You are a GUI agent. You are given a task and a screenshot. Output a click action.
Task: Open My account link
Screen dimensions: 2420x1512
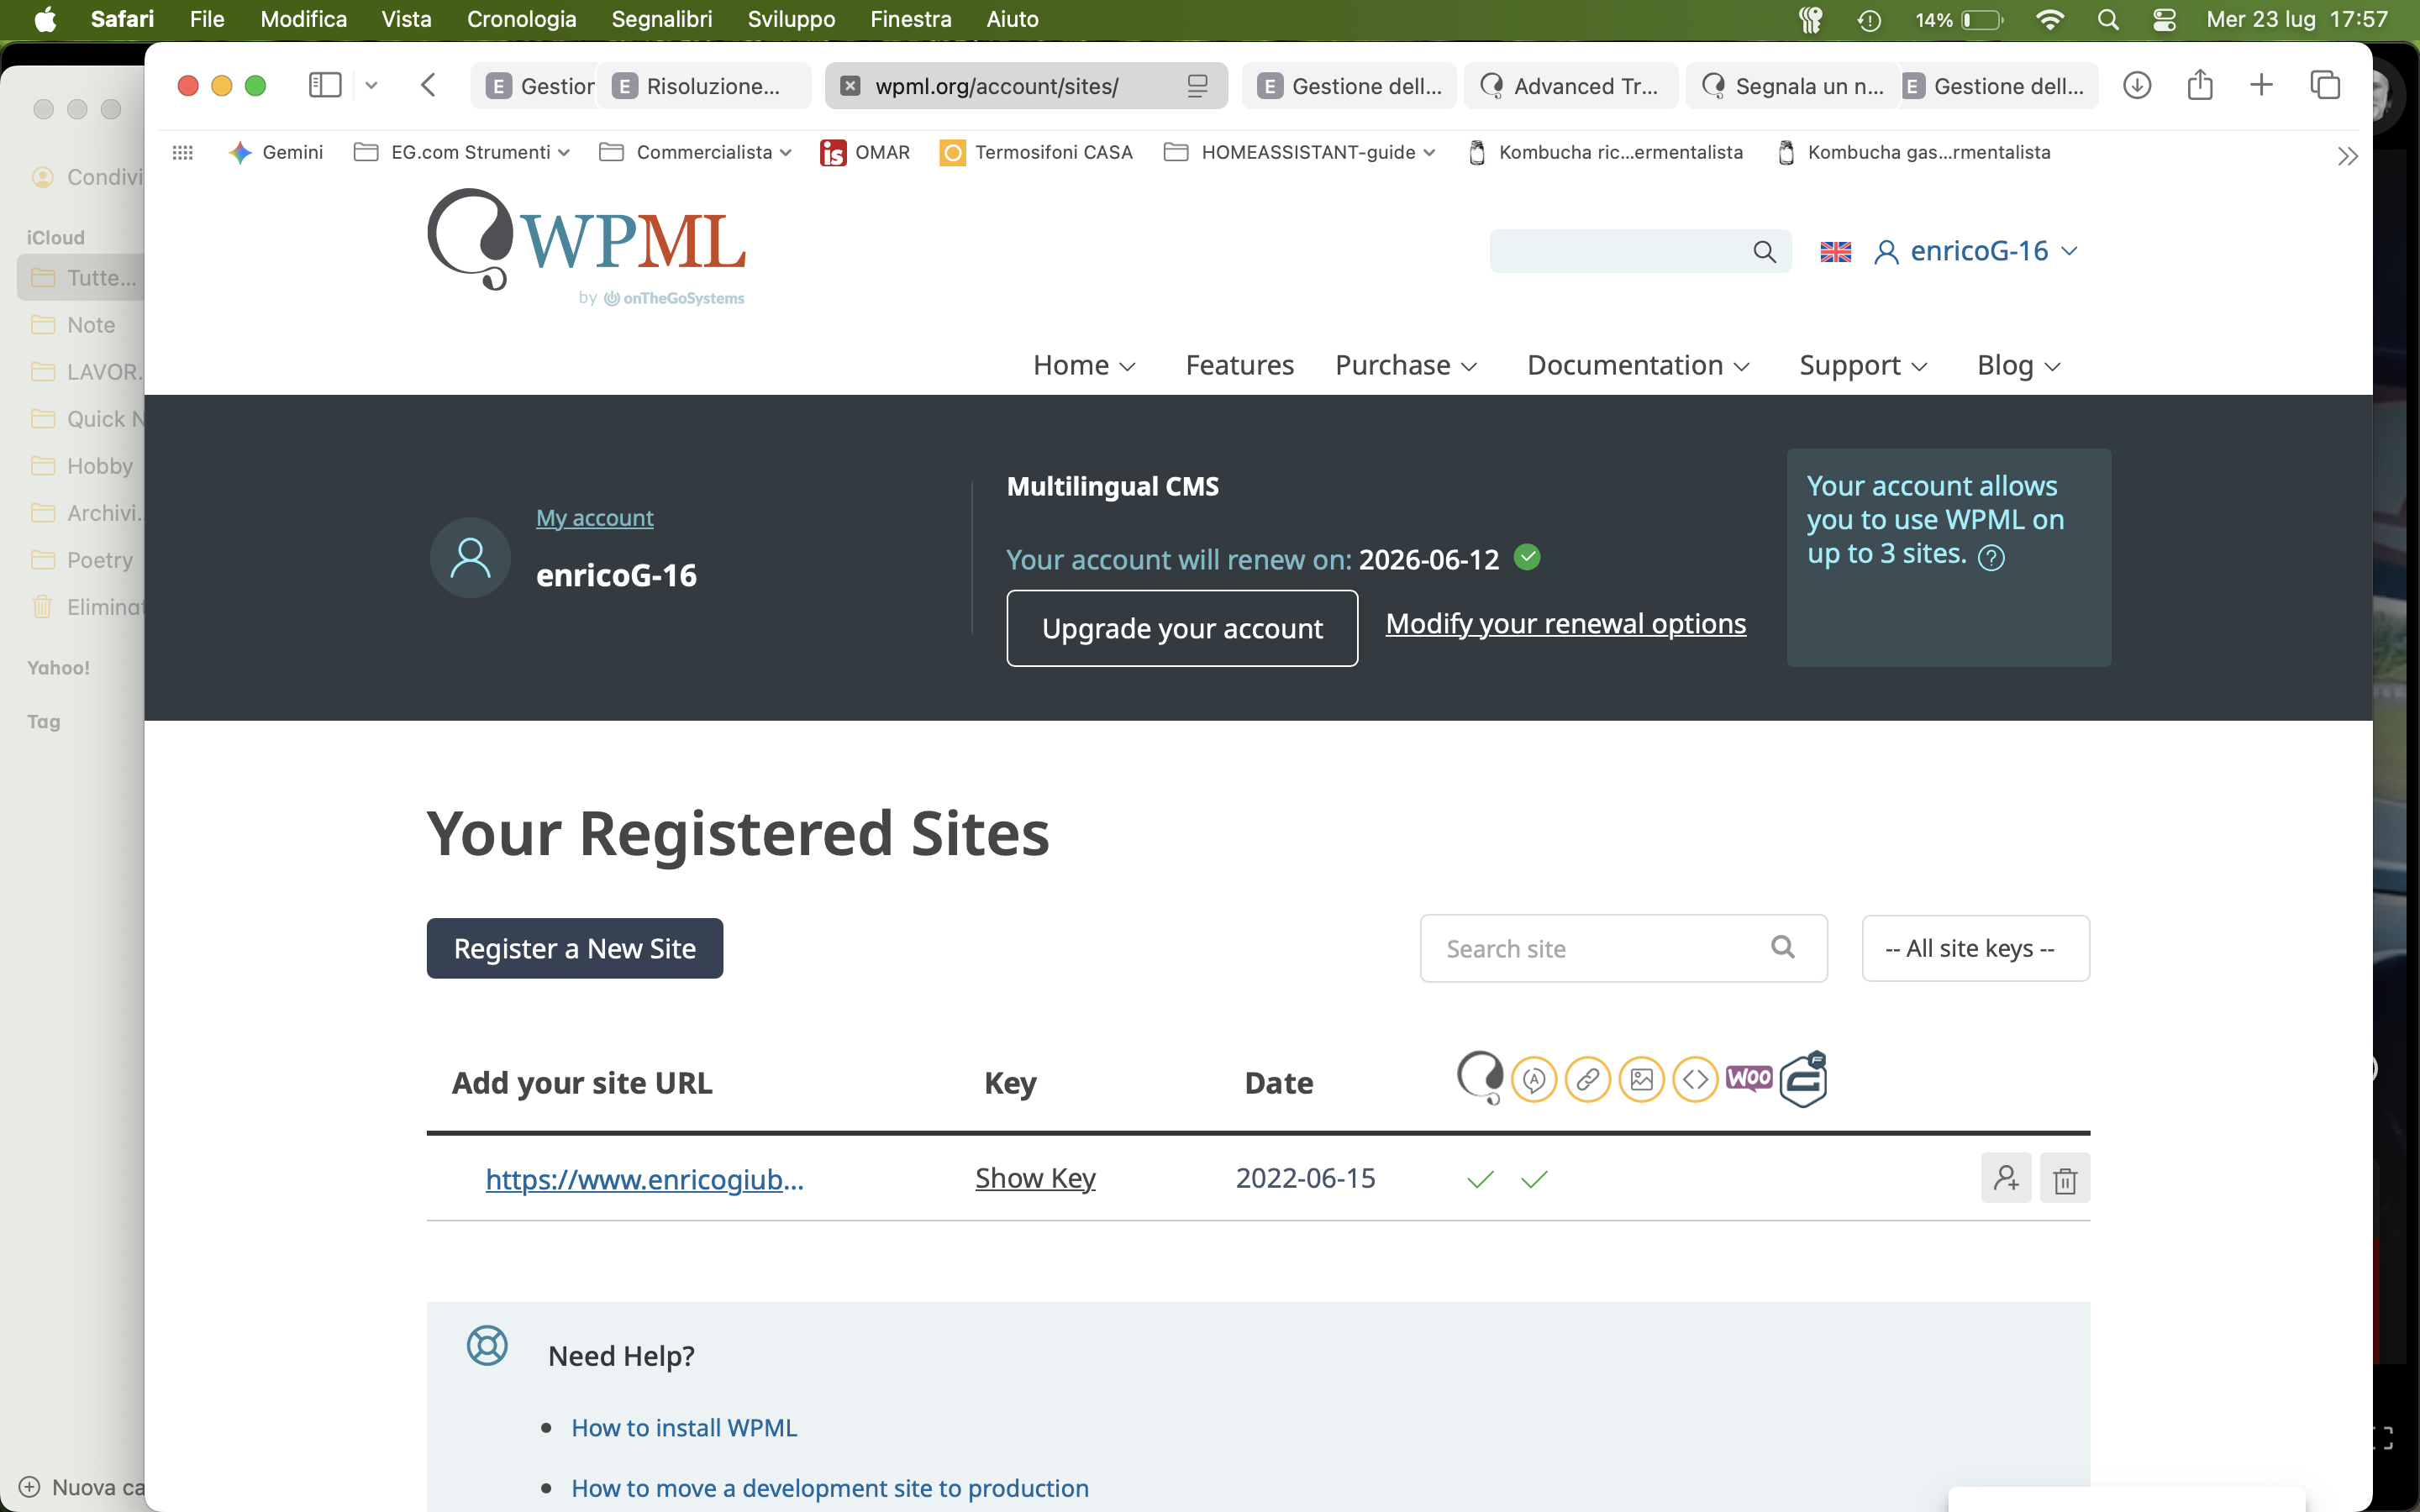click(x=594, y=518)
